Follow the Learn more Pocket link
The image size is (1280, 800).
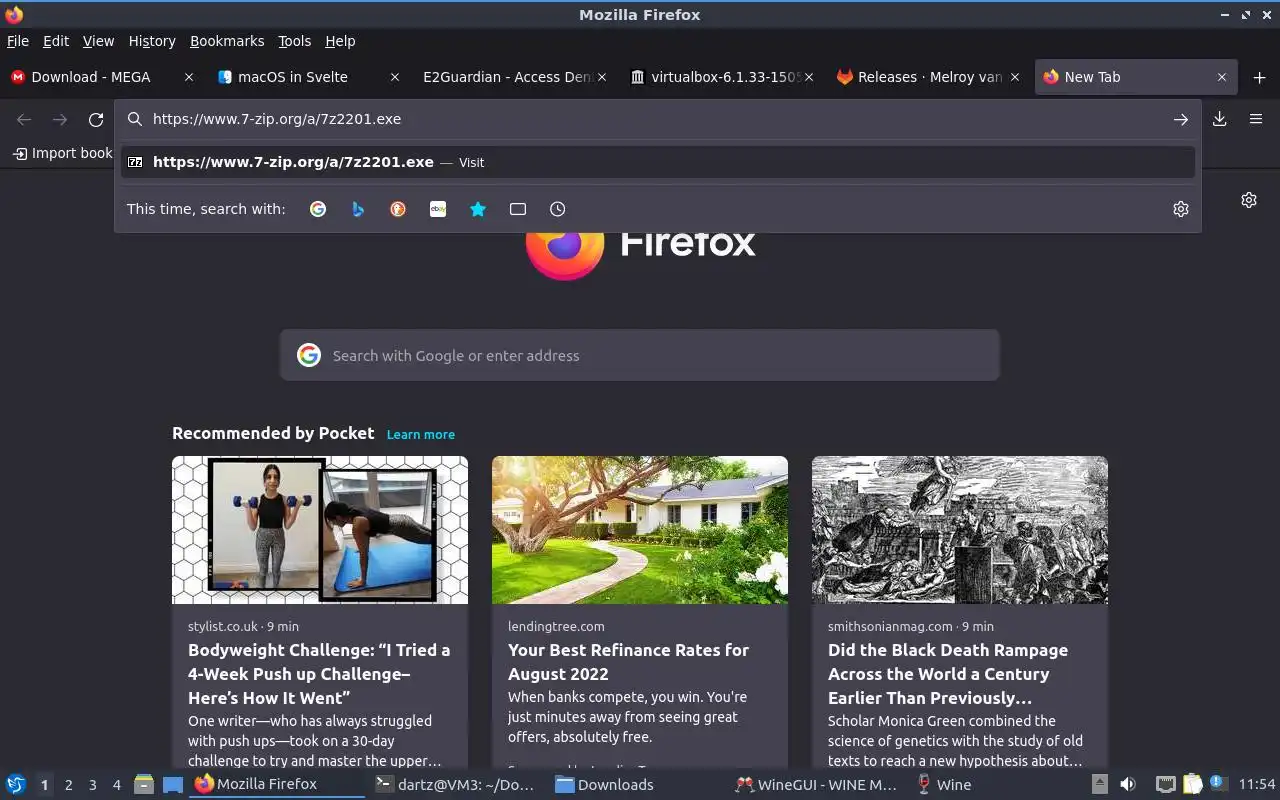[x=421, y=435]
